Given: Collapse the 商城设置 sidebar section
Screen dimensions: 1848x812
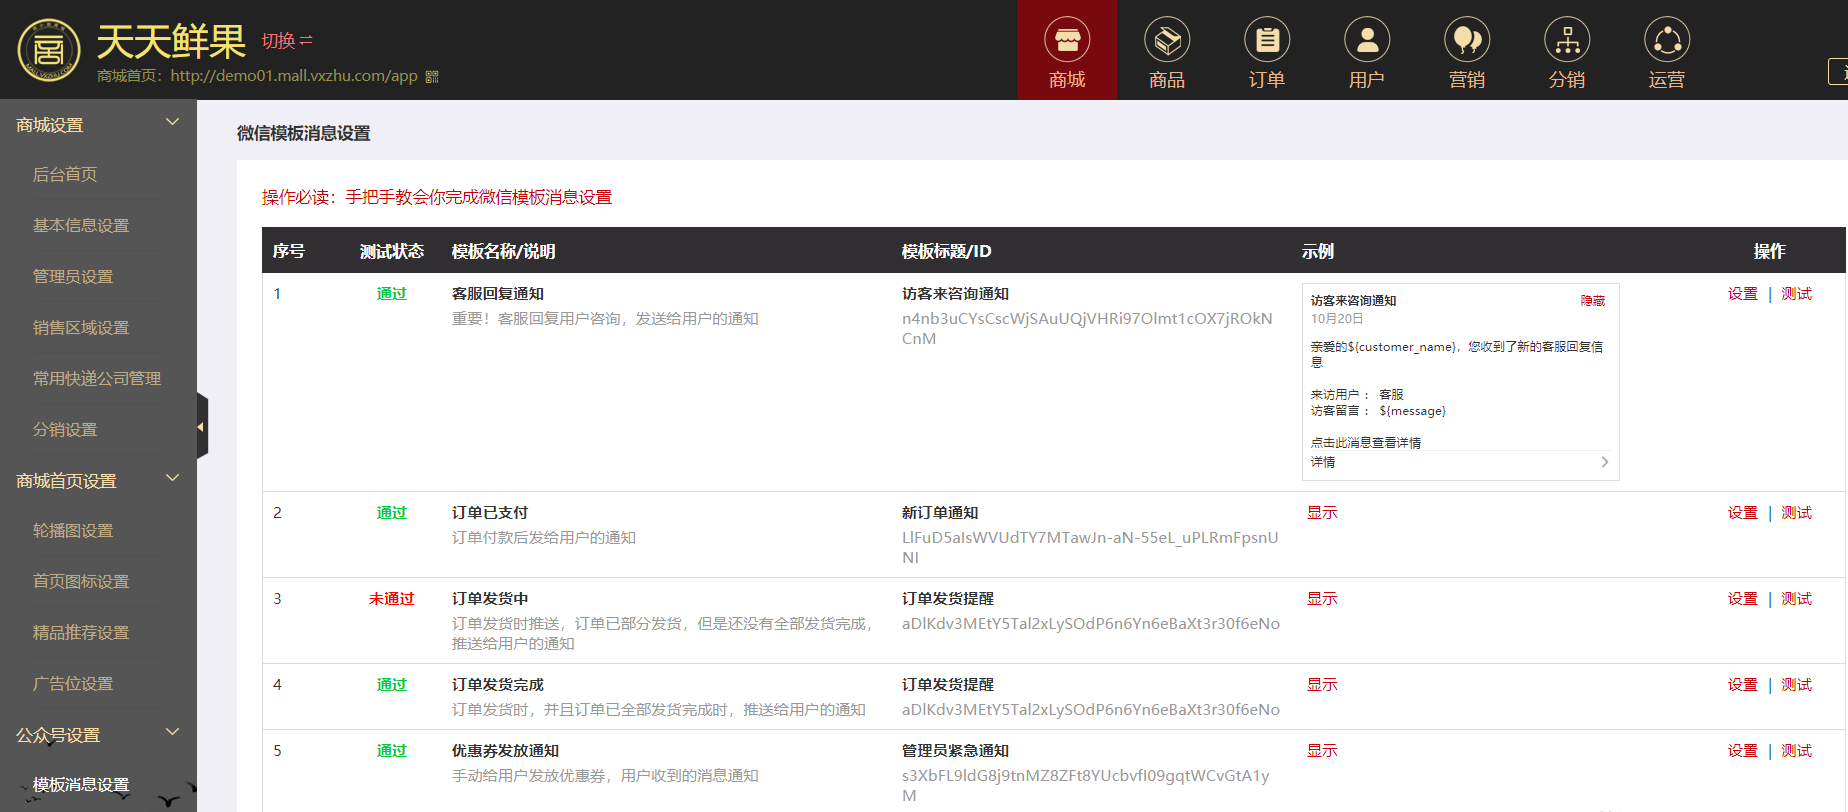Looking at the screenshot, I should [x=172, y=123].
